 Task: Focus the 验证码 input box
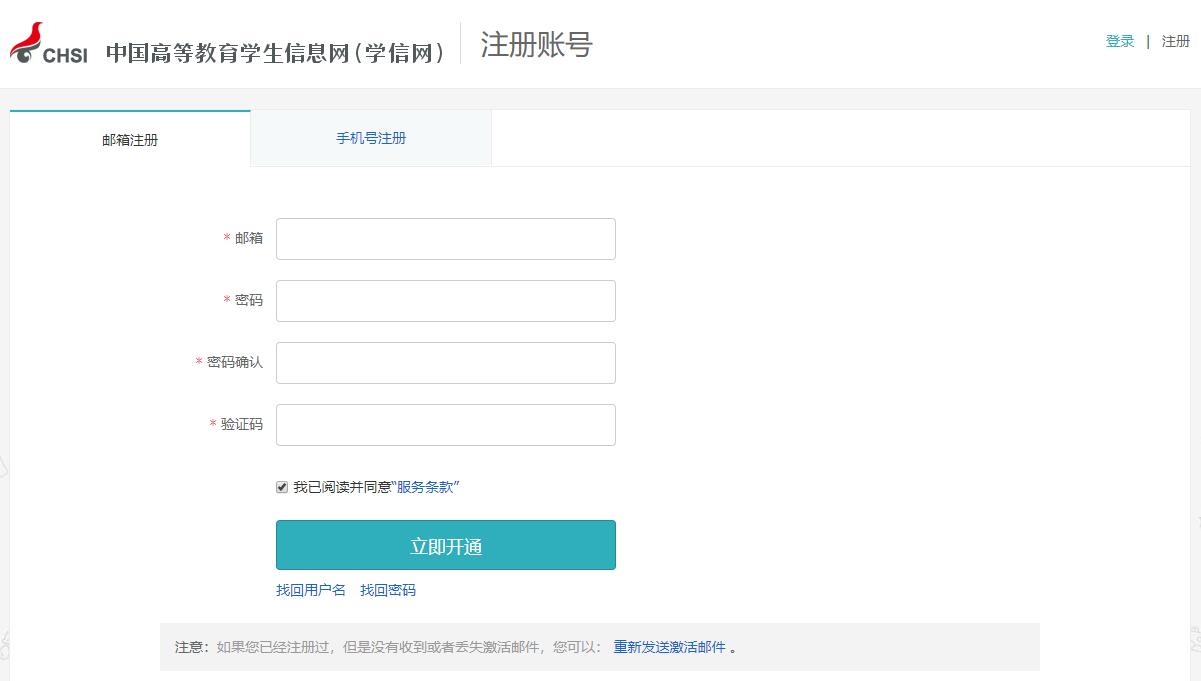(446, 425)
